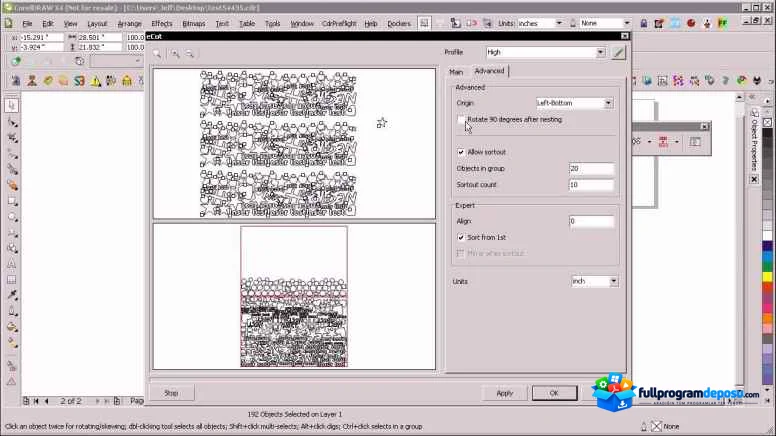Select the Rectangle tool in the toolbox
This screenshot has height=436, width=776.
click(12, 201)
